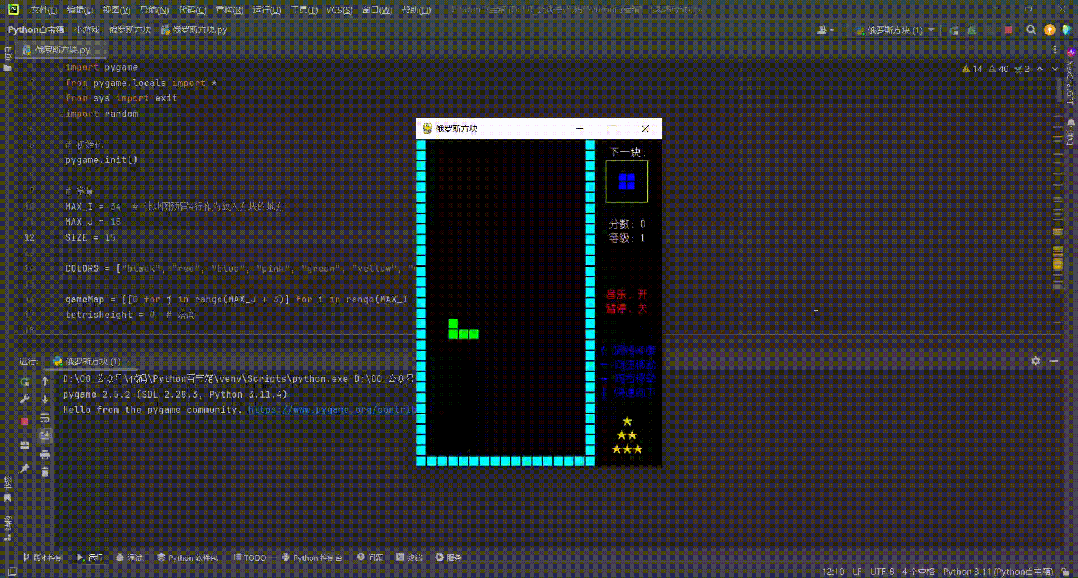This screenshot has width=1078, height=578.
Task: Click the code line starting "SIZE ="
Action: pos(91,238)
